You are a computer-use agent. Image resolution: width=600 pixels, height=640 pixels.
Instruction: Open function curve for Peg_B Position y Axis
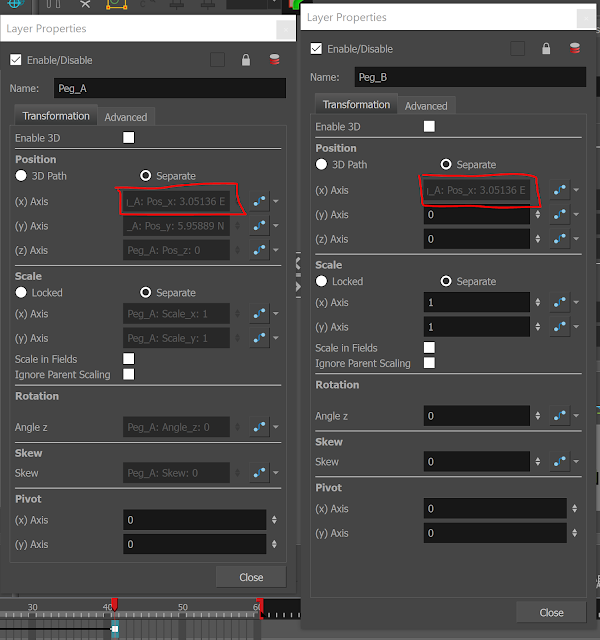[x=560, y=214]
